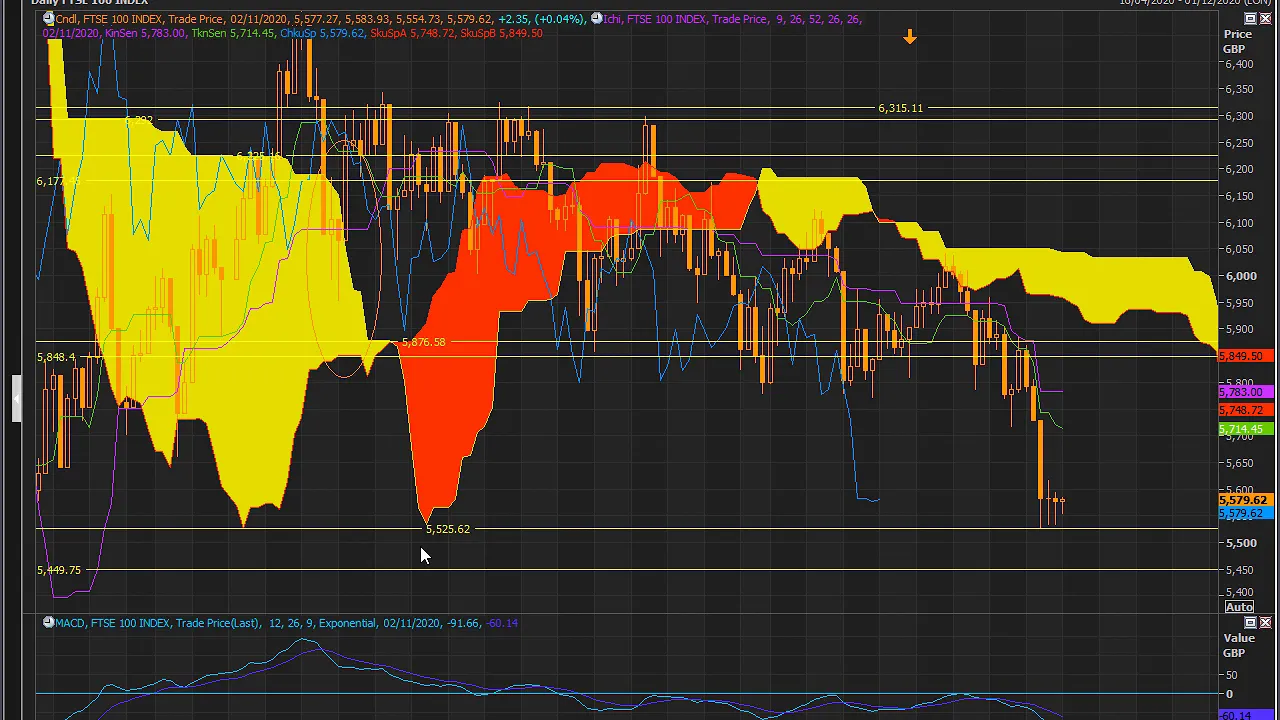Click the 5,876.58 level label
This screenshot has height=720, width=1280.
pos(423,342)
